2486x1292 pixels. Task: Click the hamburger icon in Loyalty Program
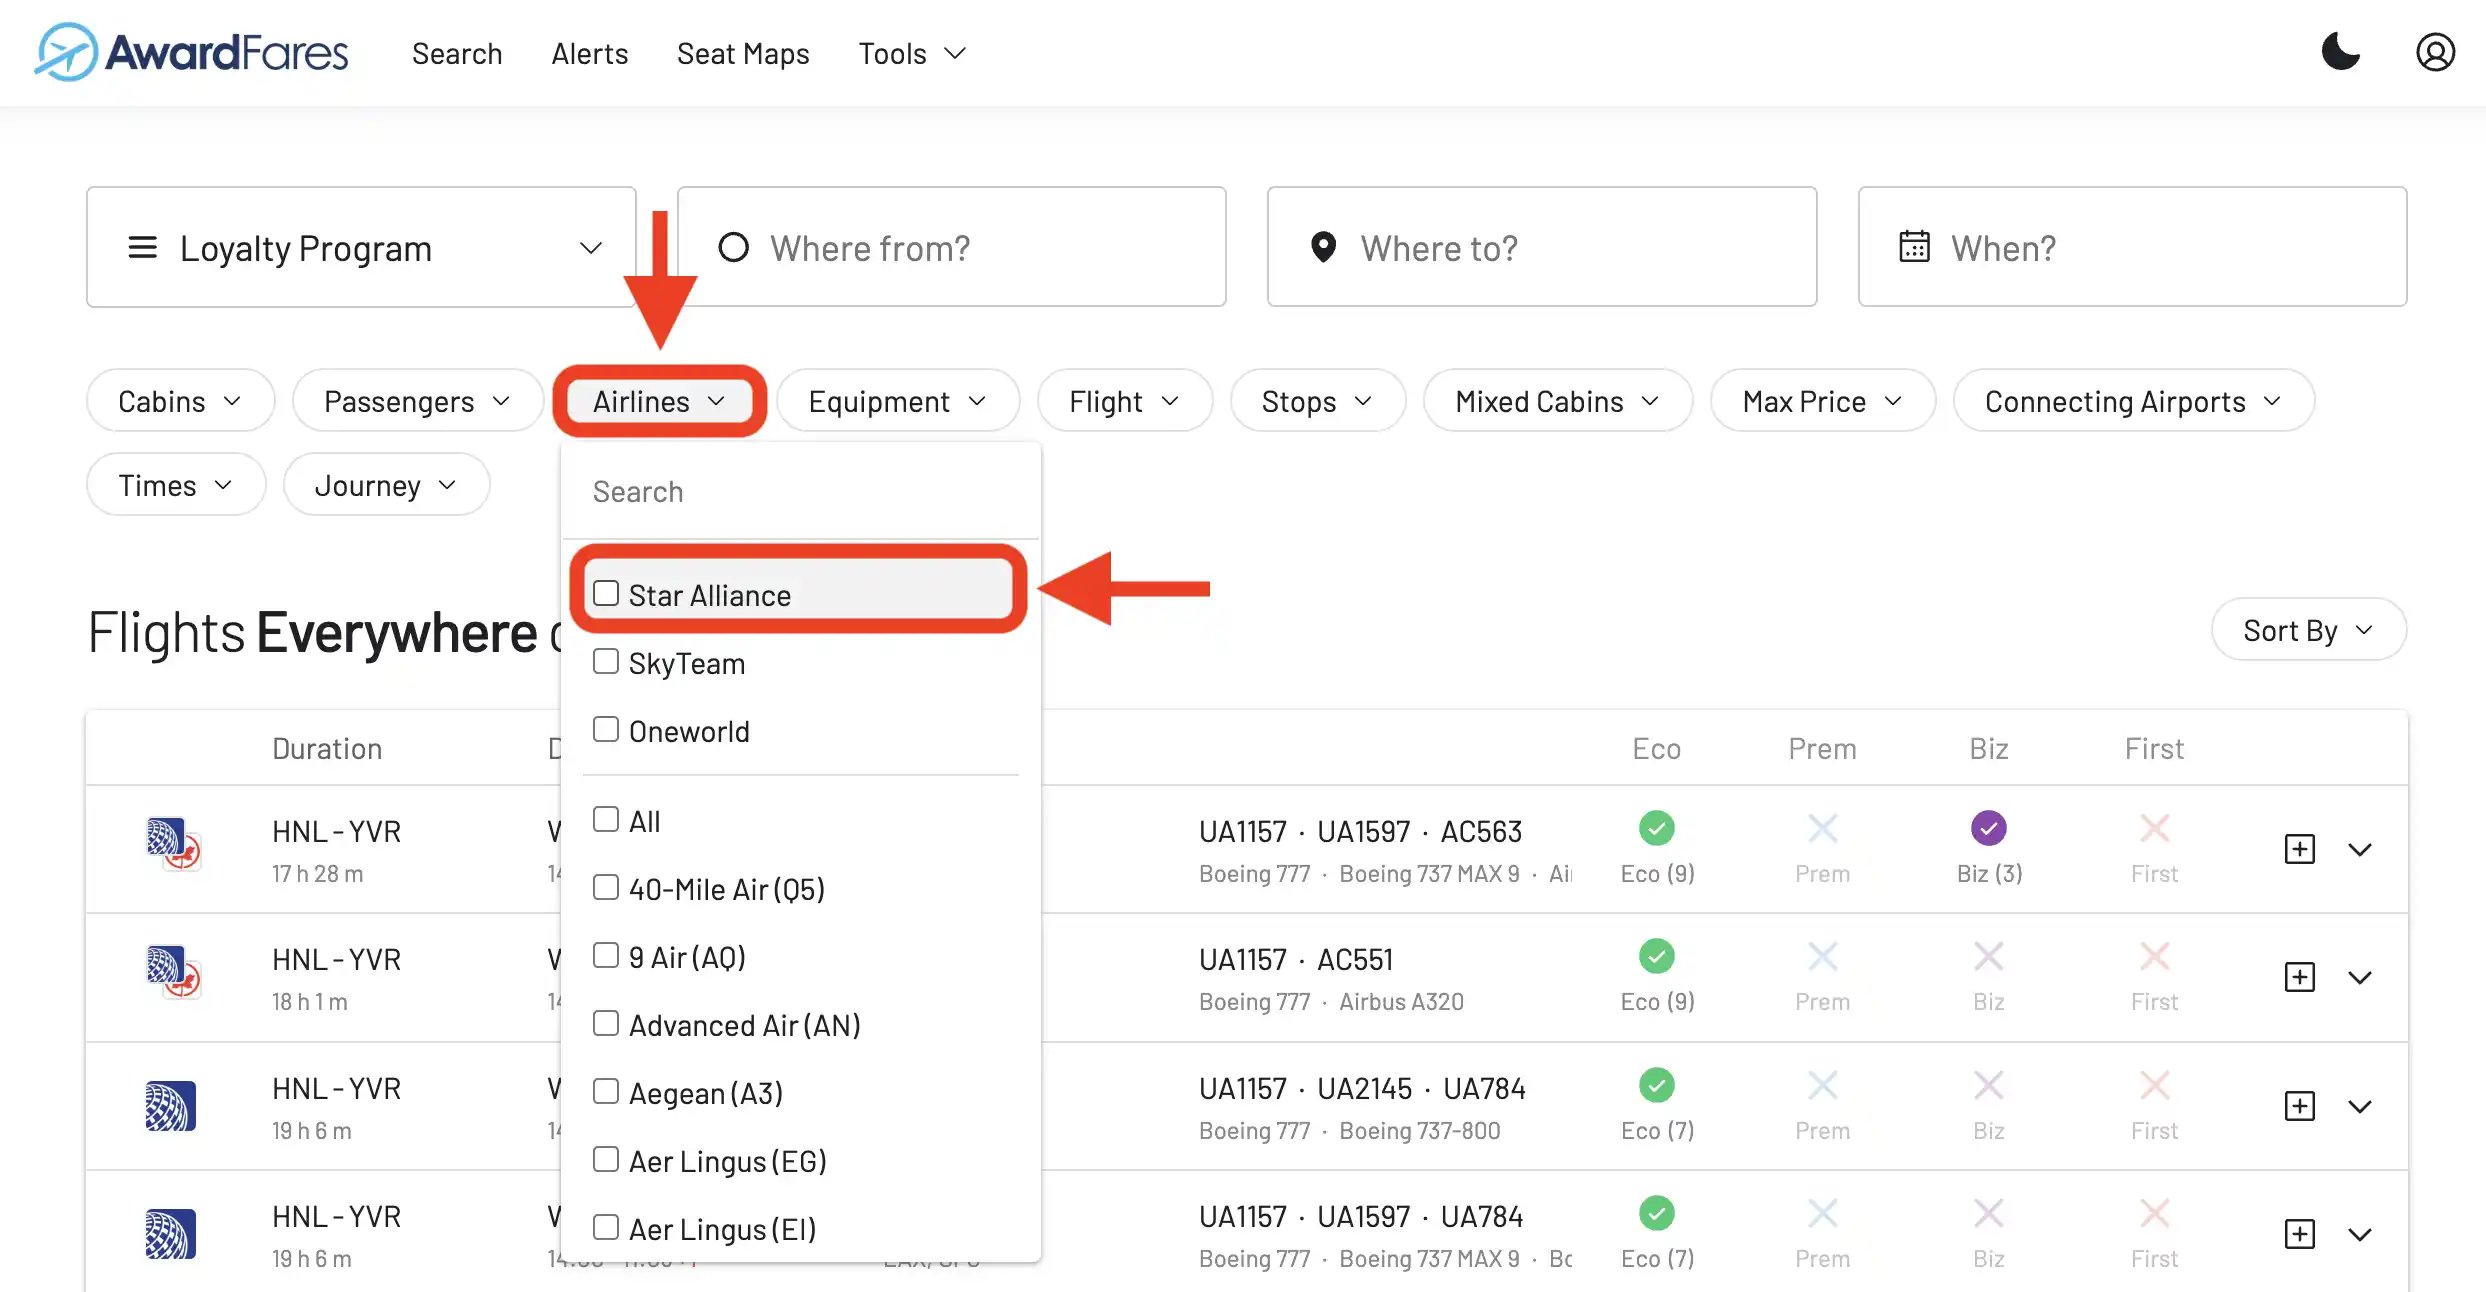coord(142,247)
